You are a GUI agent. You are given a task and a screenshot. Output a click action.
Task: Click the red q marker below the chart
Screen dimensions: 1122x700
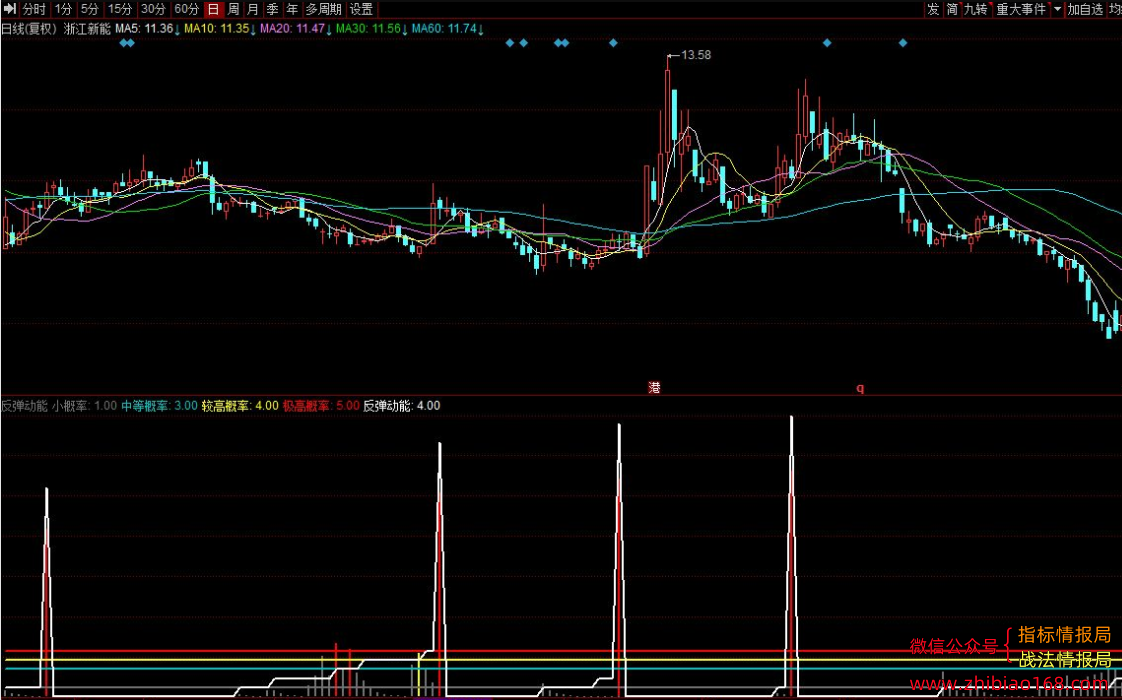pyautogui.click(x=860, y=388)
